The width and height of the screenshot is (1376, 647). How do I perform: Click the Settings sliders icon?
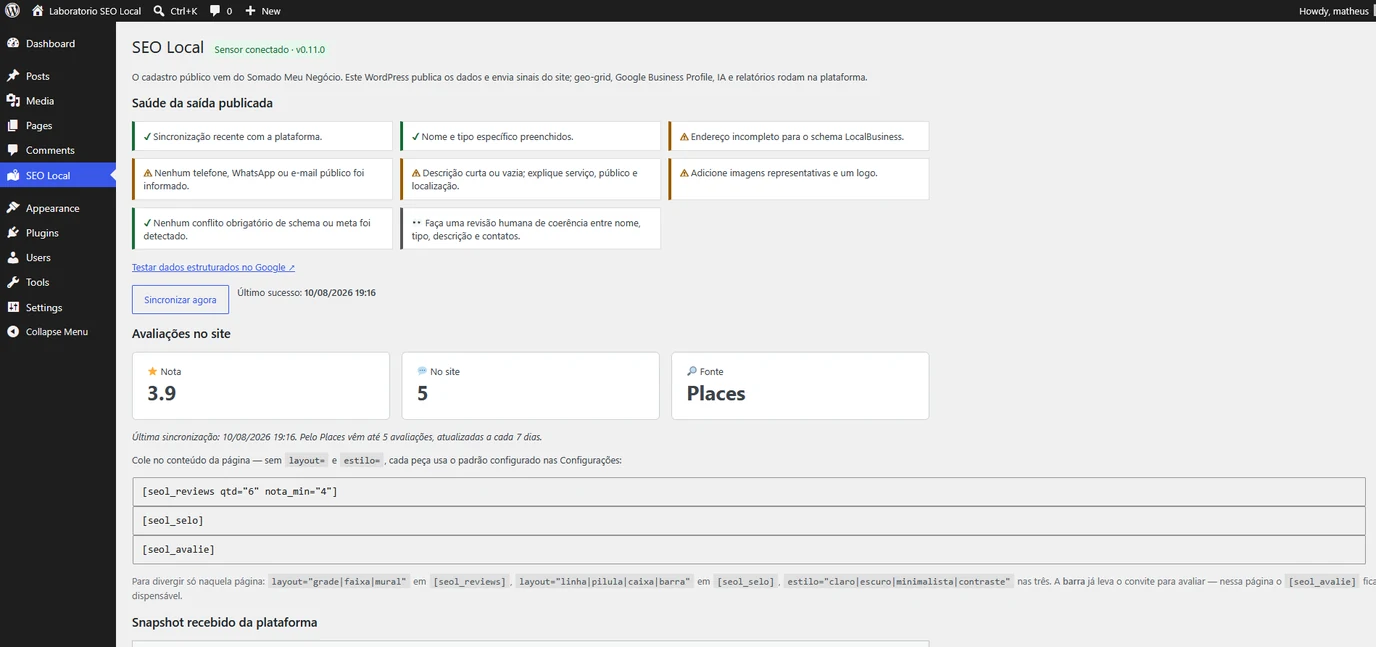coord(13,307)
